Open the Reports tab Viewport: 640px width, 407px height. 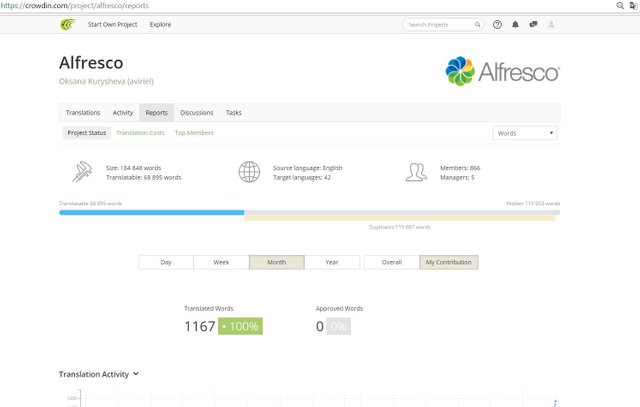pos(157,113)
